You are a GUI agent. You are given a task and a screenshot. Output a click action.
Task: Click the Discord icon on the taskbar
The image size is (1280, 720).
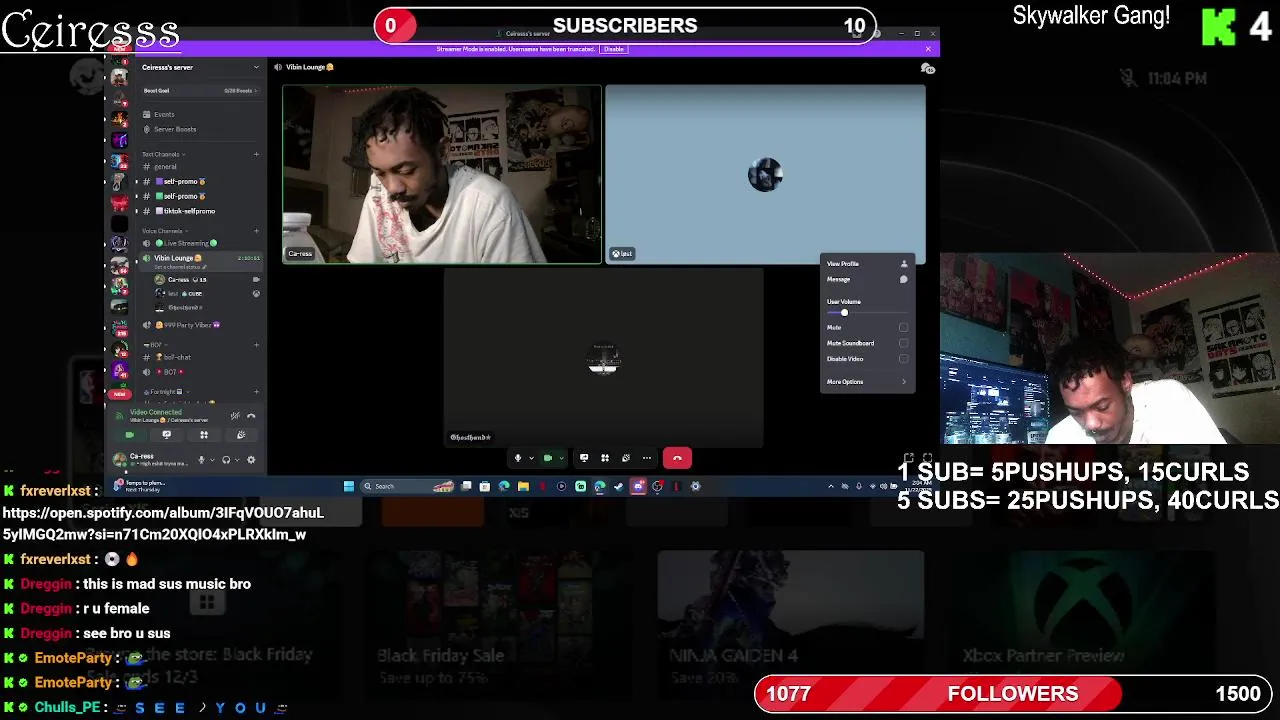pos(638,486)
